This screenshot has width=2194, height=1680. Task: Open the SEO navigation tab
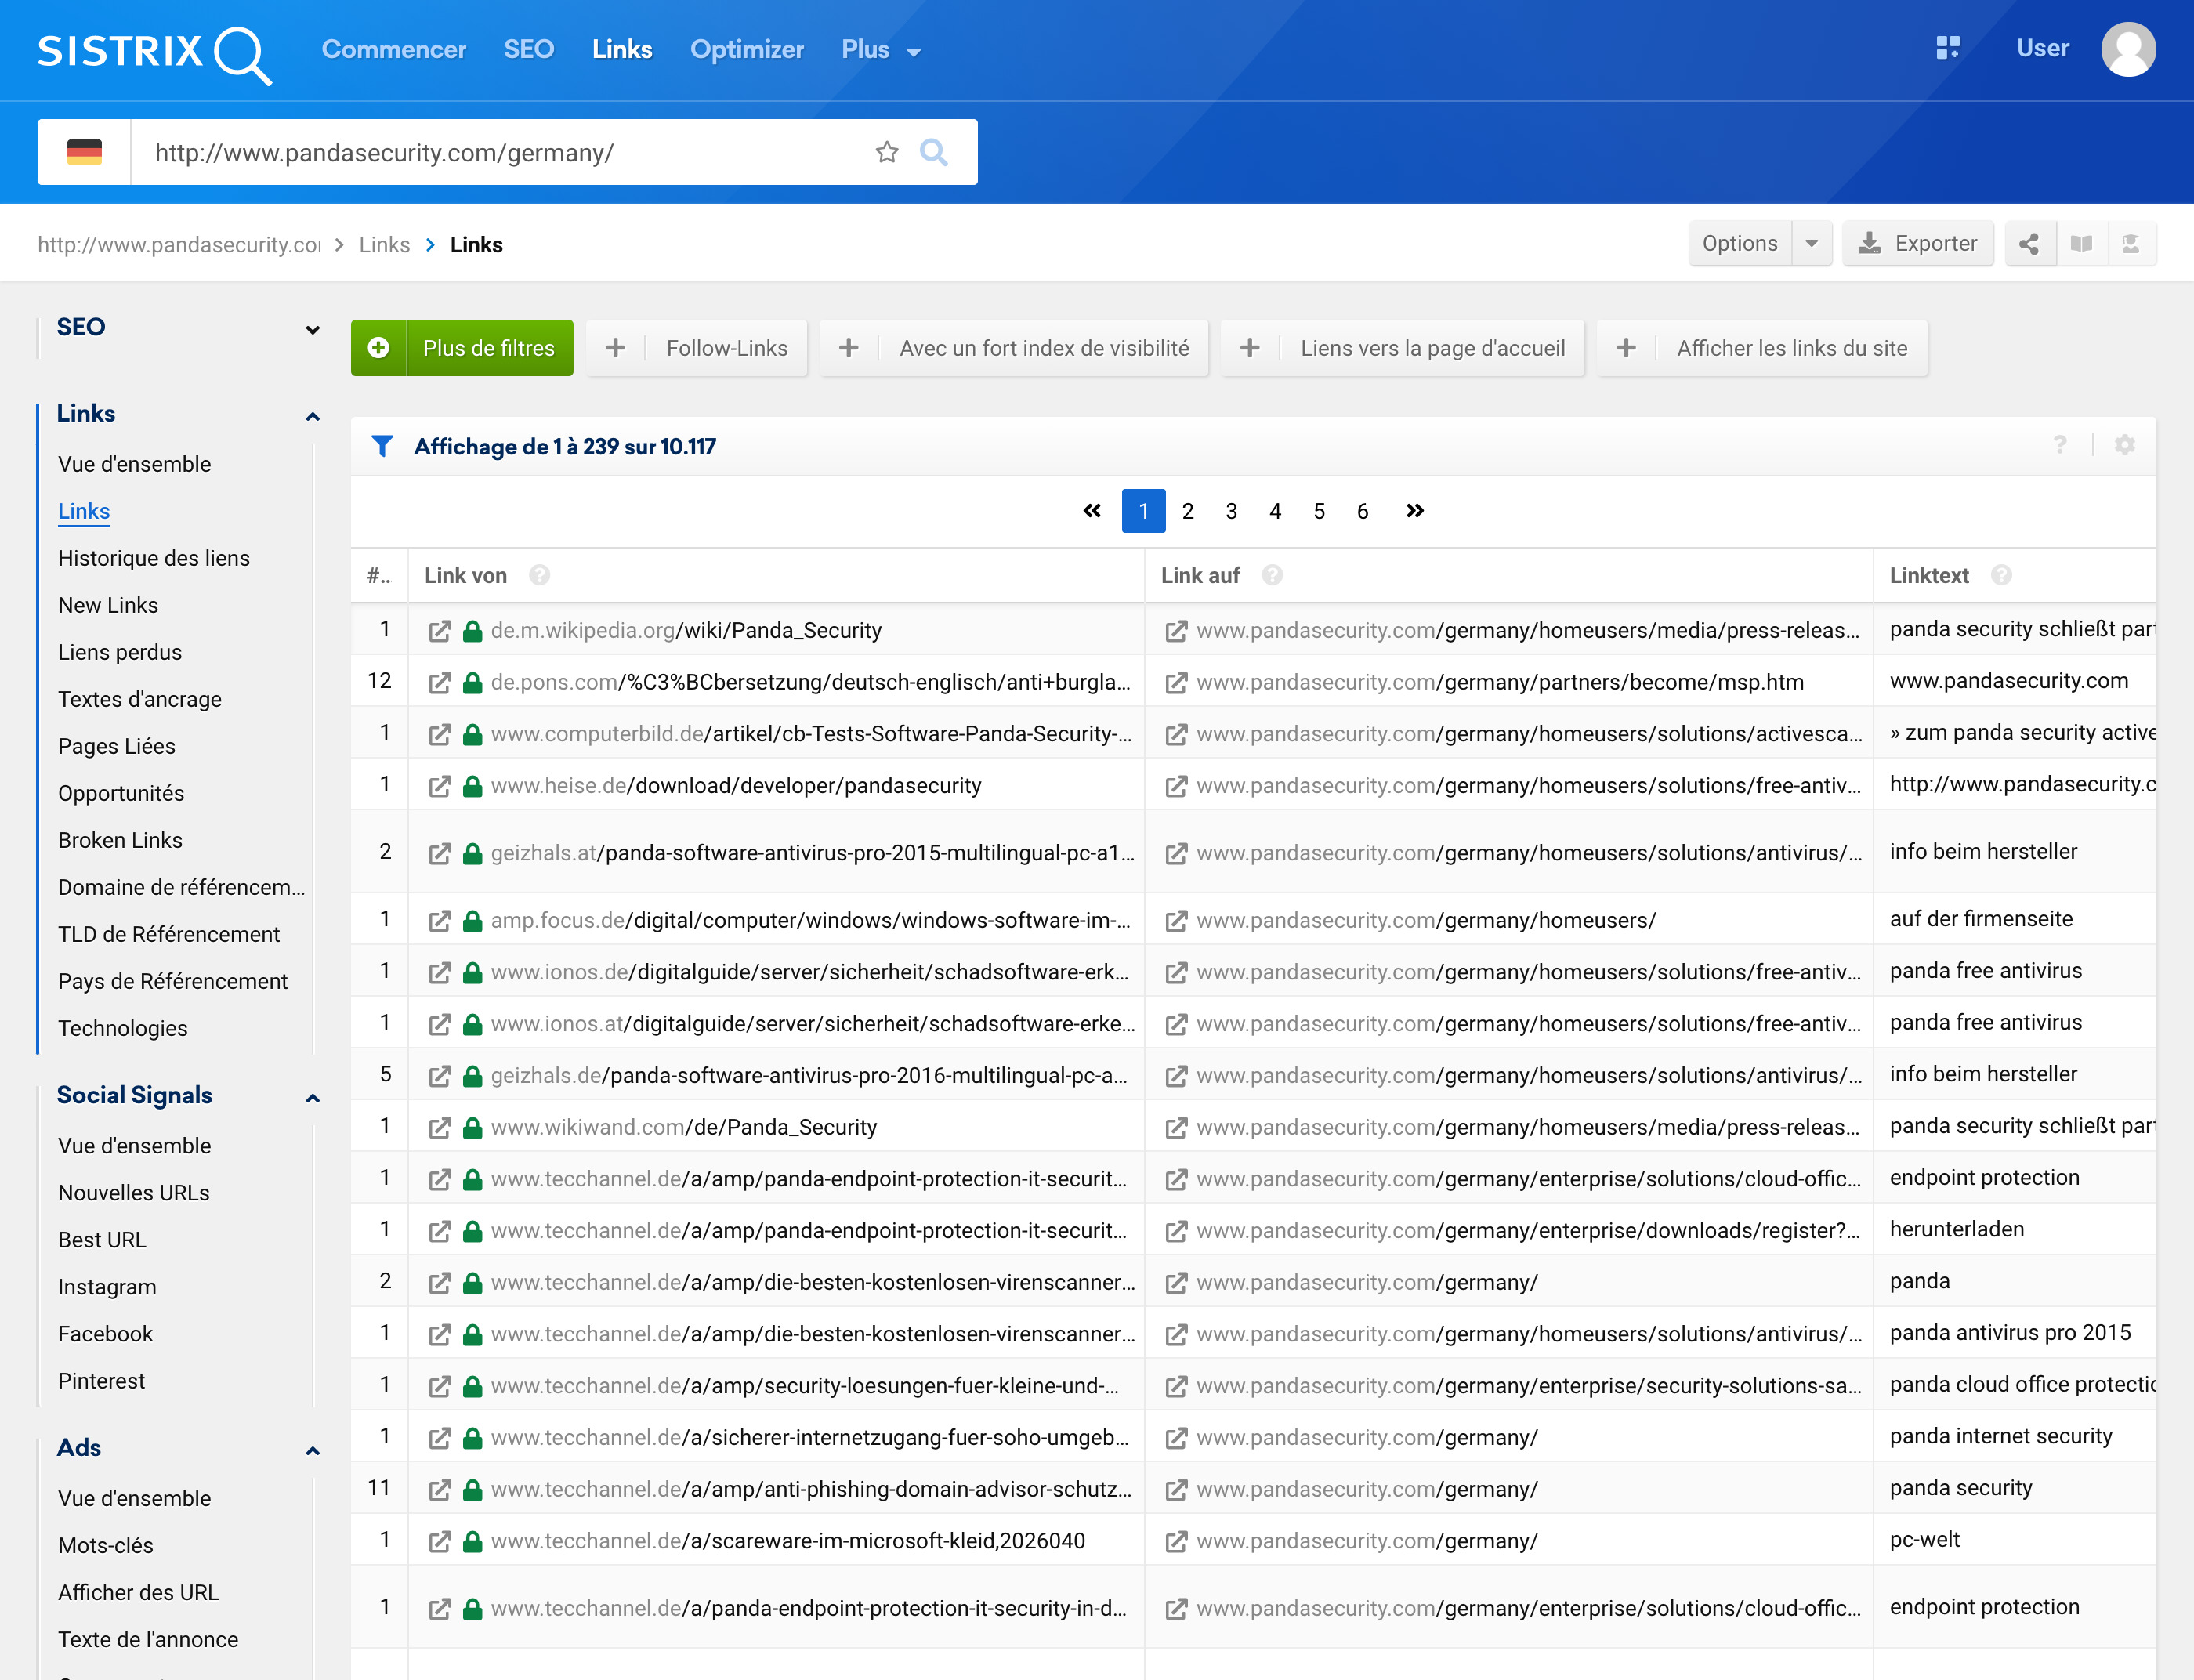point(528,50)
